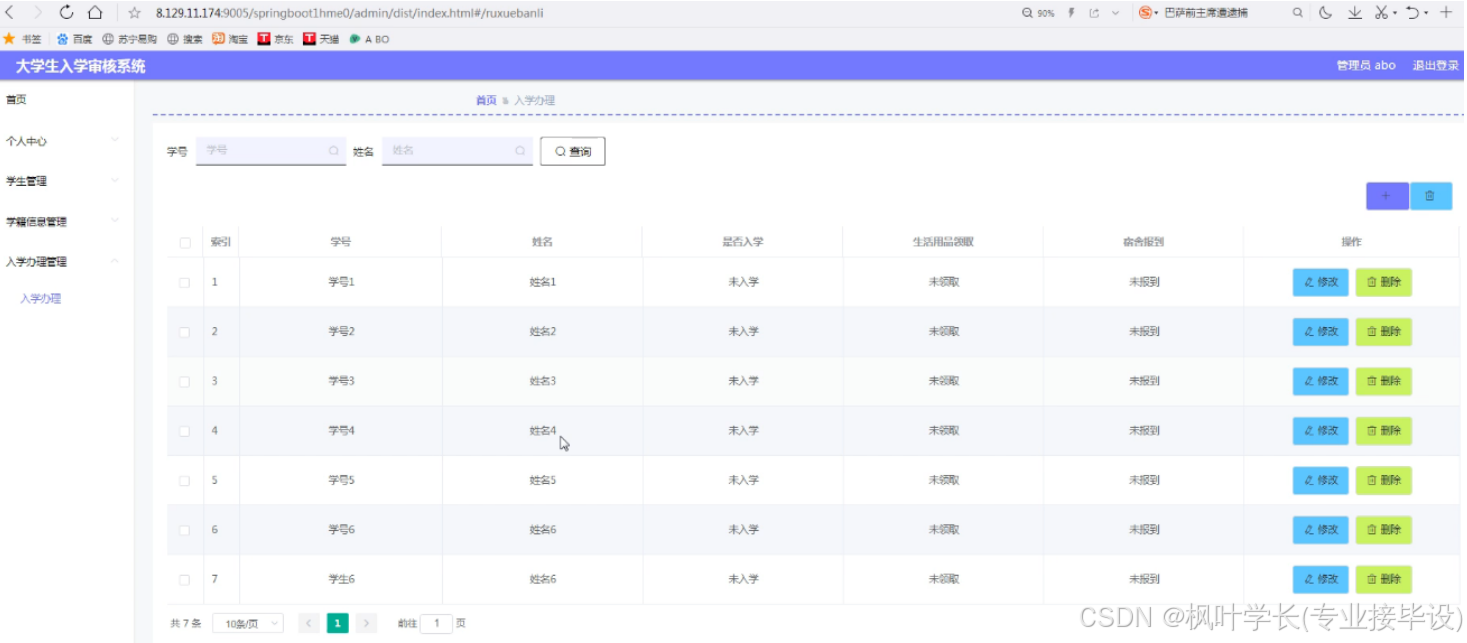Click the share icon in the address bar
This screenshot has width=1467, height=643.
(x=1094, y=13)
